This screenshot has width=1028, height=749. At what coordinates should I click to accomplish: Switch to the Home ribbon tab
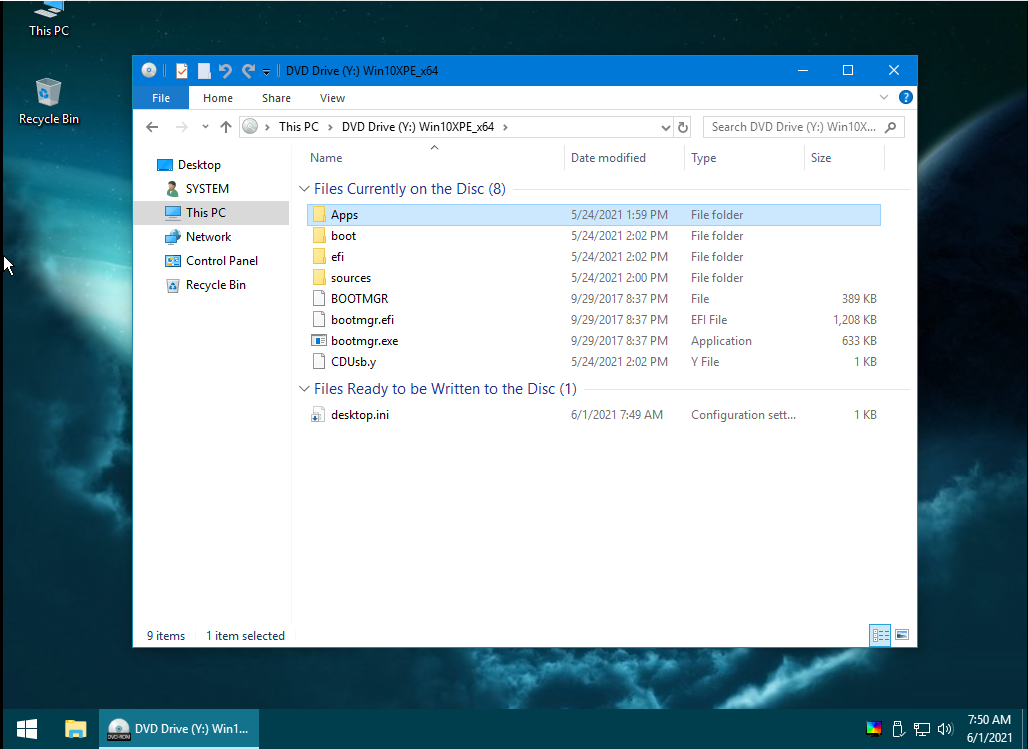(x=218, y=98)
